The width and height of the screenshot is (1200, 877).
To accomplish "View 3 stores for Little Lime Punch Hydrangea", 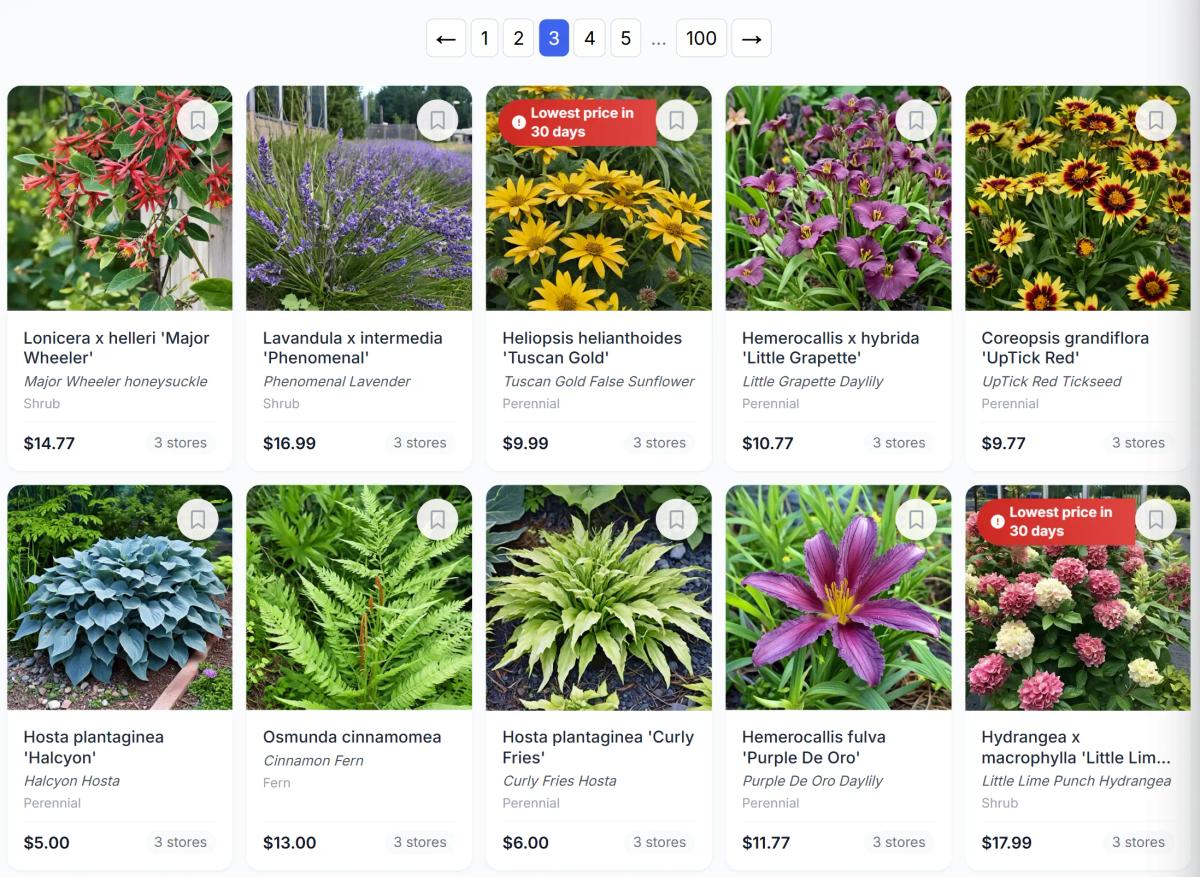I will coord(1138,842).
